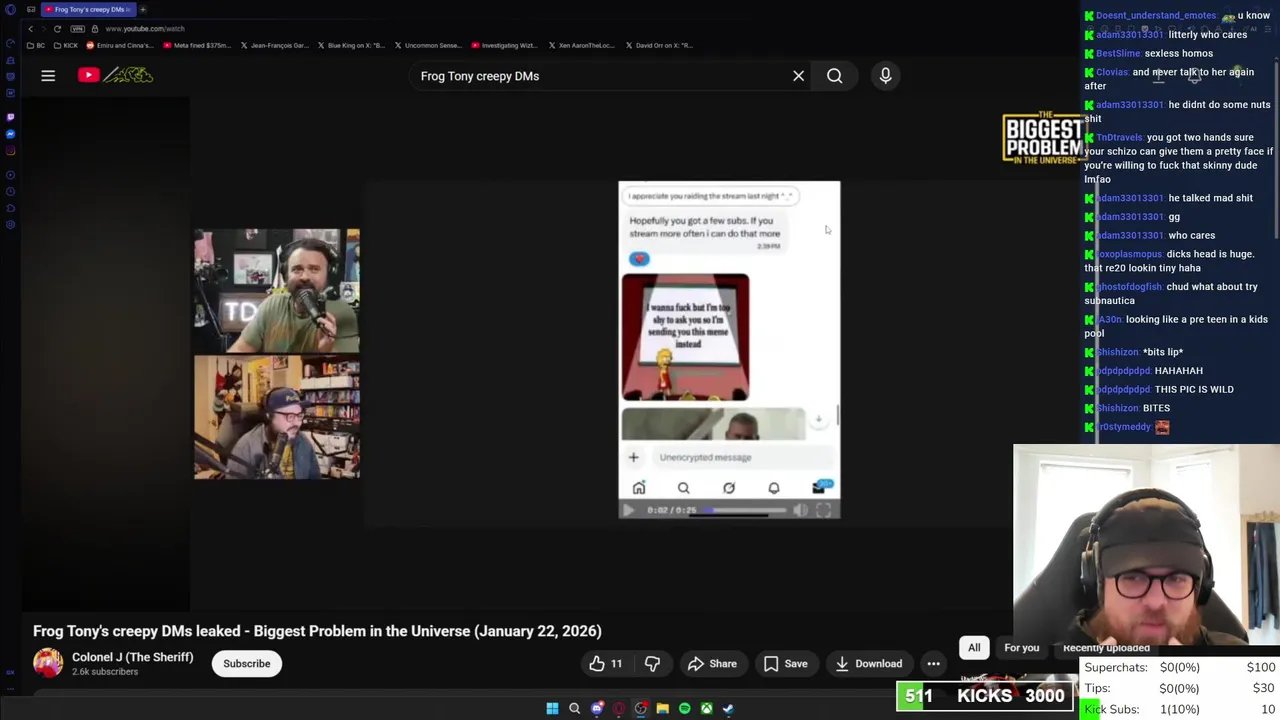Open Spotify from the taskbar
Screen dimensions: 1280x720
[x=684, y=708]
